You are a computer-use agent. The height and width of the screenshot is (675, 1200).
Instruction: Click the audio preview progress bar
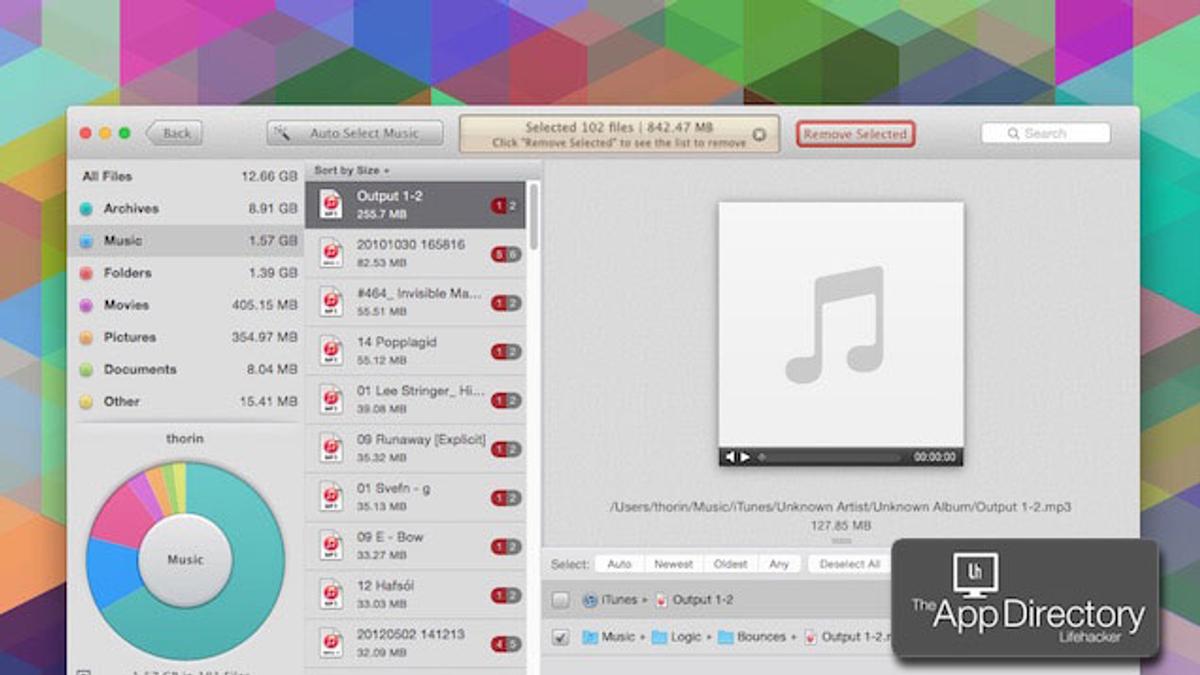click(830, 457)
